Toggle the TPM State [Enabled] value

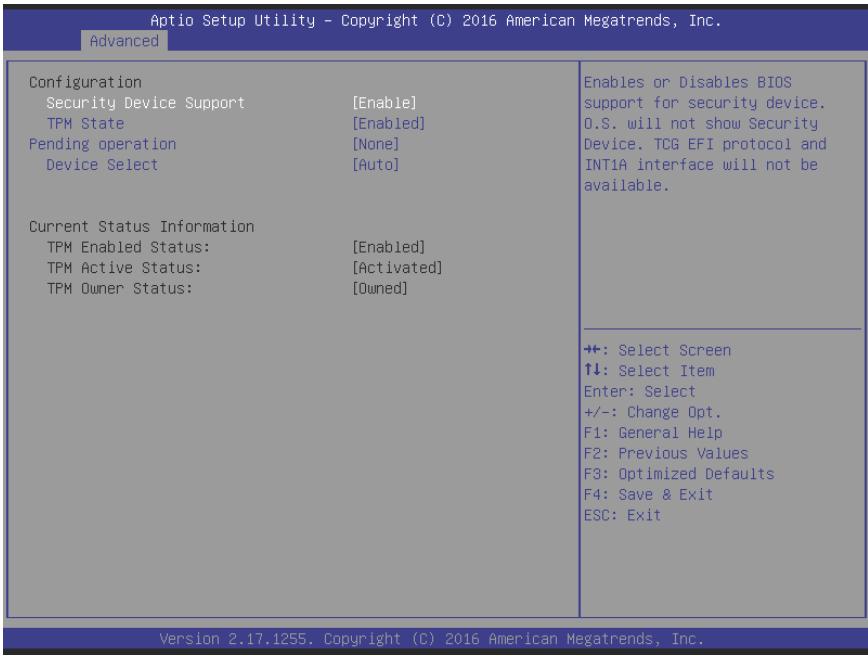[x=389, y=123]
